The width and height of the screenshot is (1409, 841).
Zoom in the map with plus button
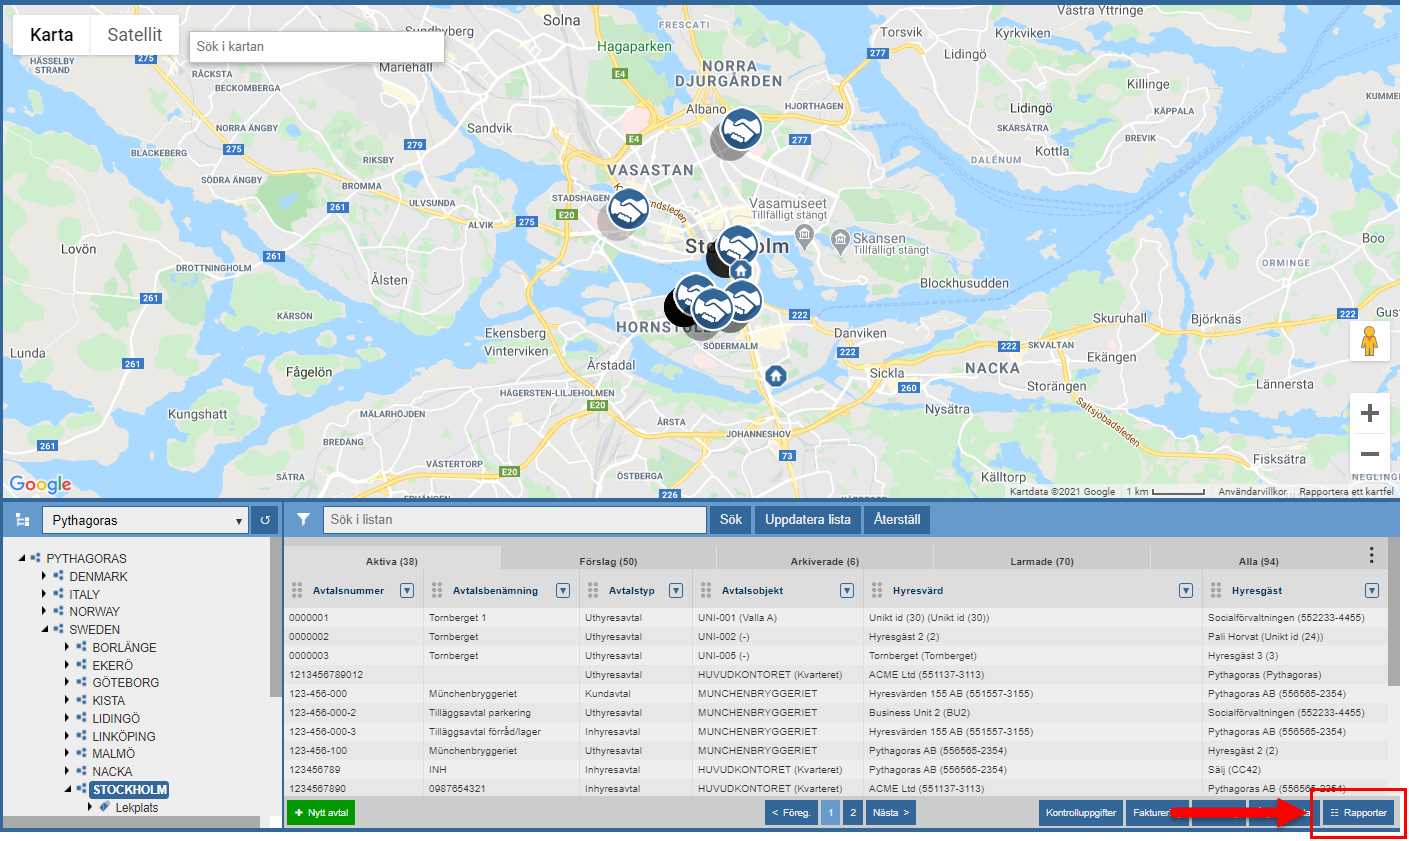point(1369,413)
